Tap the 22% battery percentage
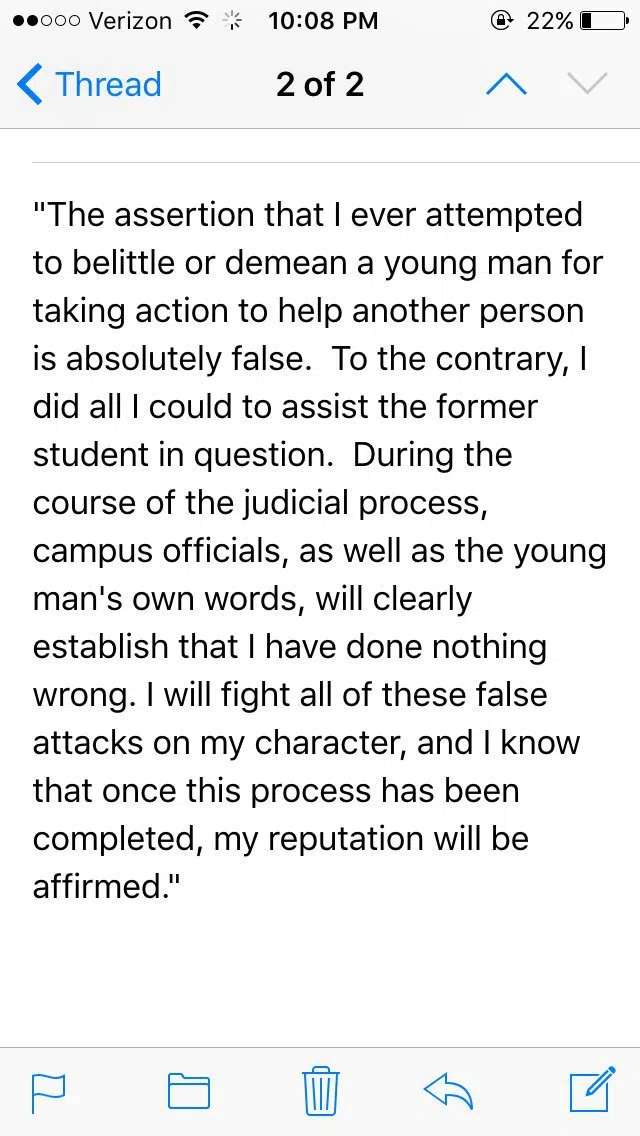This screenshot has width=640, height=1136. point(550,21)
